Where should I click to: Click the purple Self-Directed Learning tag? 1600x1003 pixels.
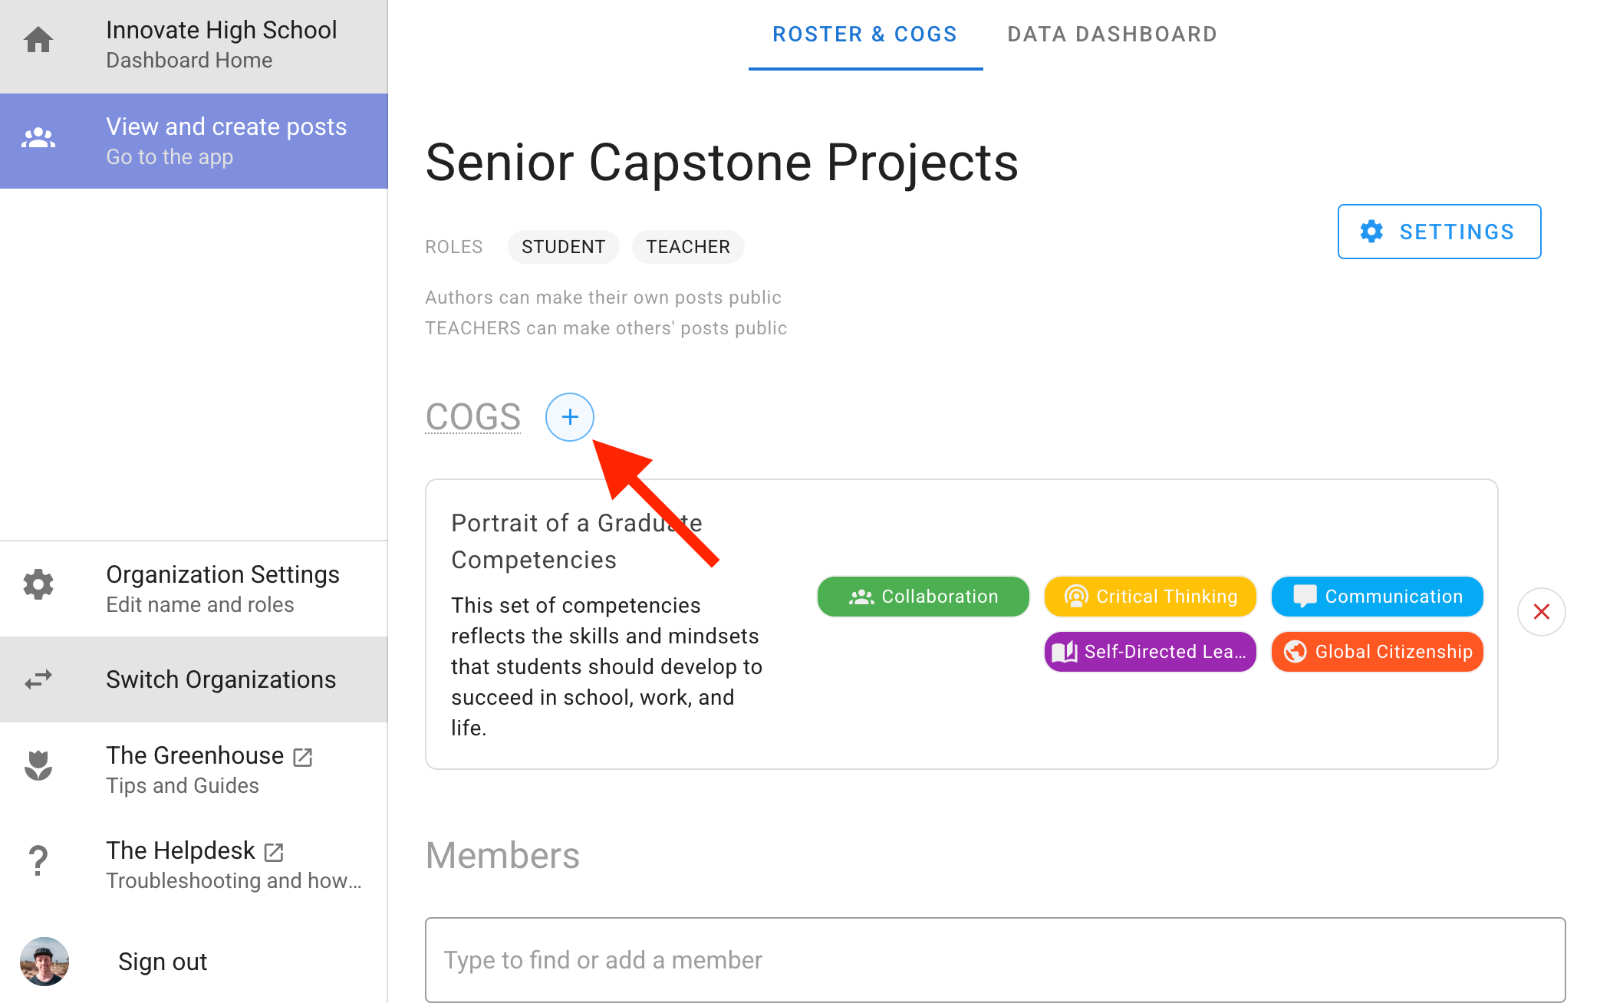tap(1150, 652)
